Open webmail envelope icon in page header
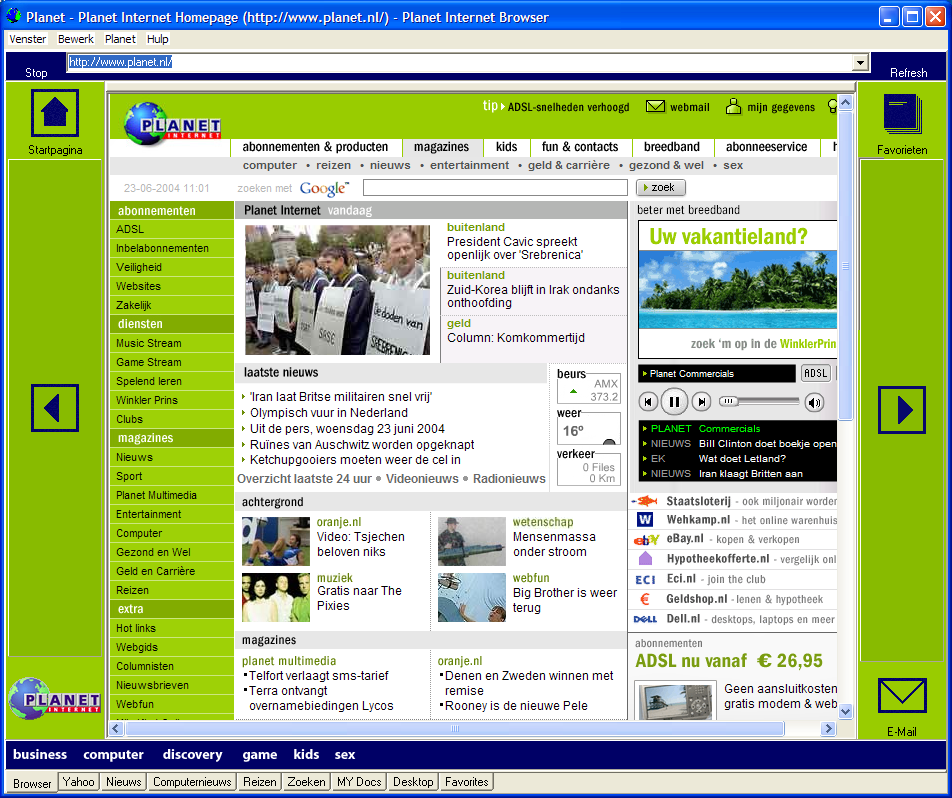Viewport: 952px width, 798px height. (x=655, y=107)
